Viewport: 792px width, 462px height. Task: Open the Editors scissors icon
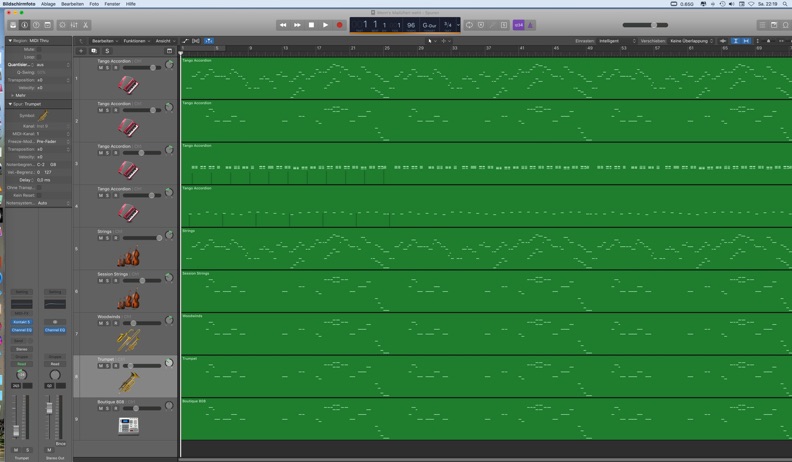pyautogui.click(x=85, y=25)
